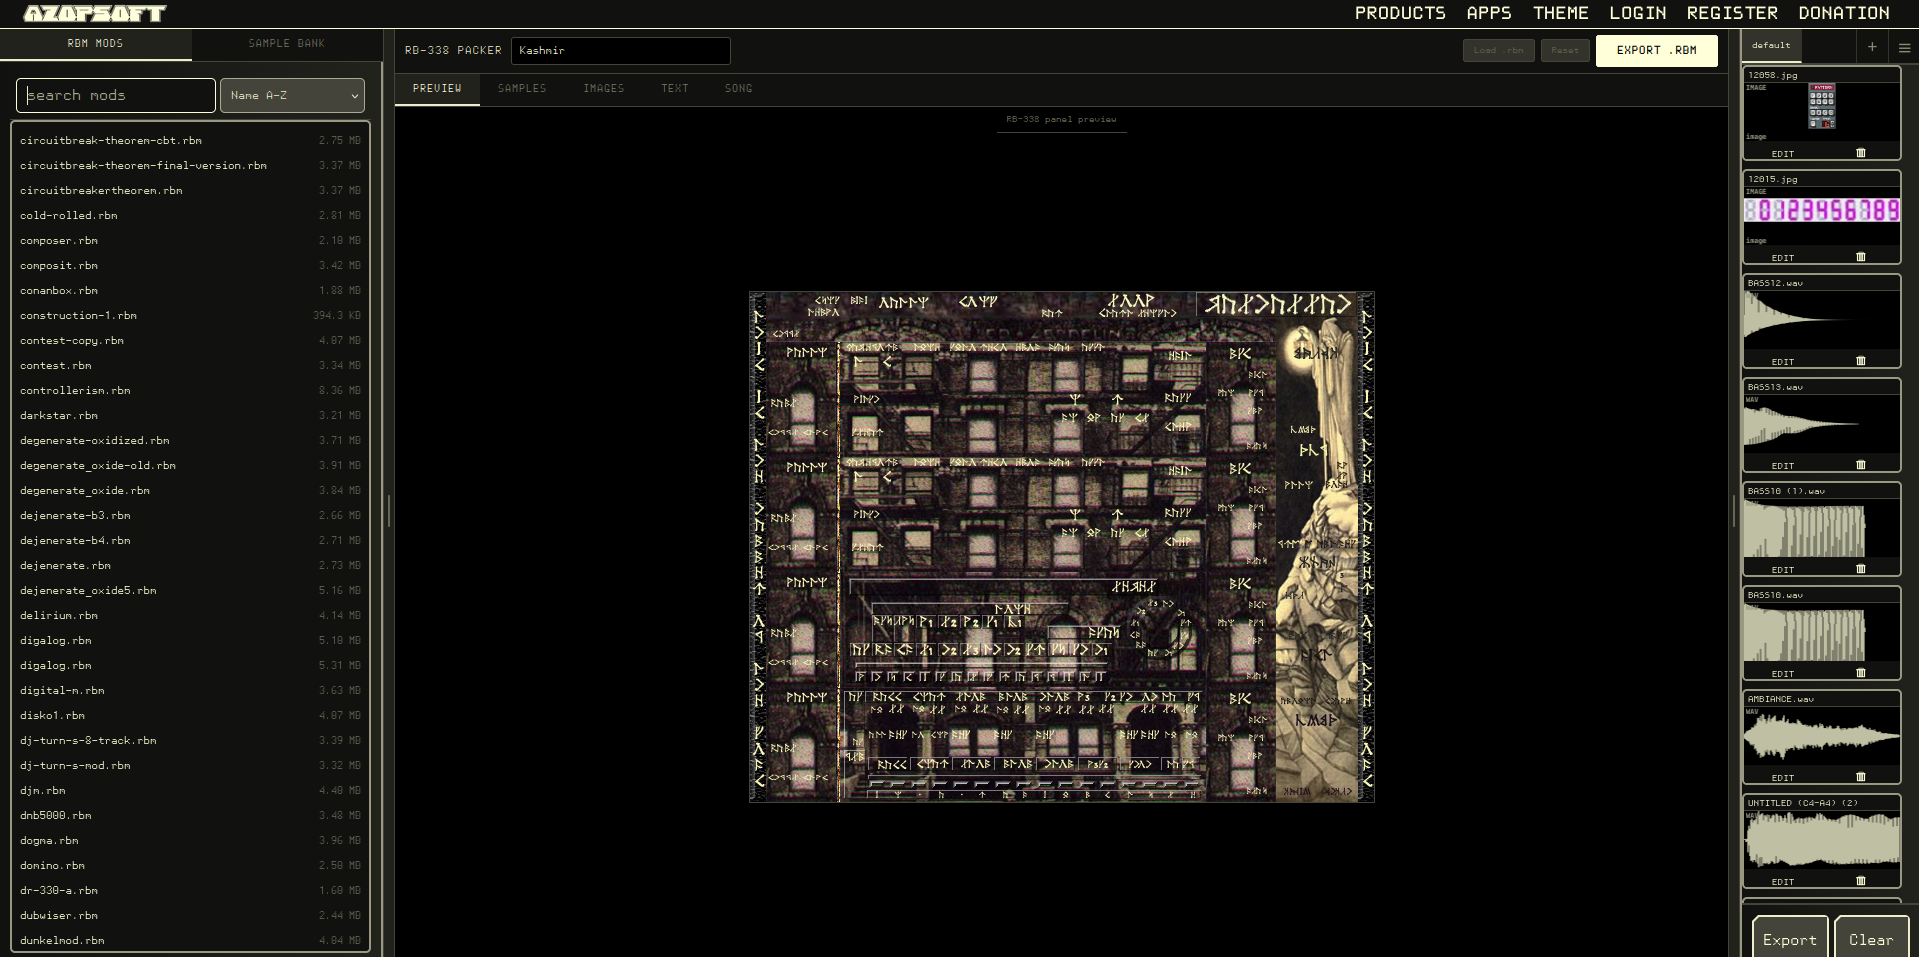Select digital-m.rbm
This screenshot has width=1919, height=957.
click(190, 691)
